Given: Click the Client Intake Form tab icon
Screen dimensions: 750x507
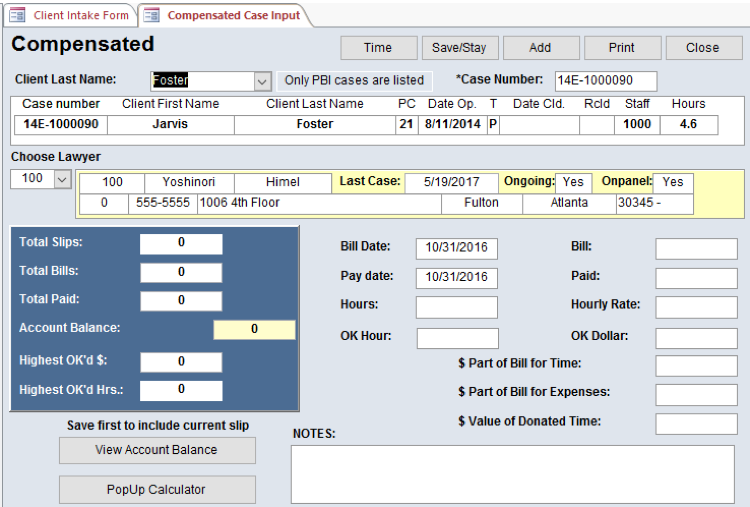Looking at the screenshot, I should [x=17, y=15].
